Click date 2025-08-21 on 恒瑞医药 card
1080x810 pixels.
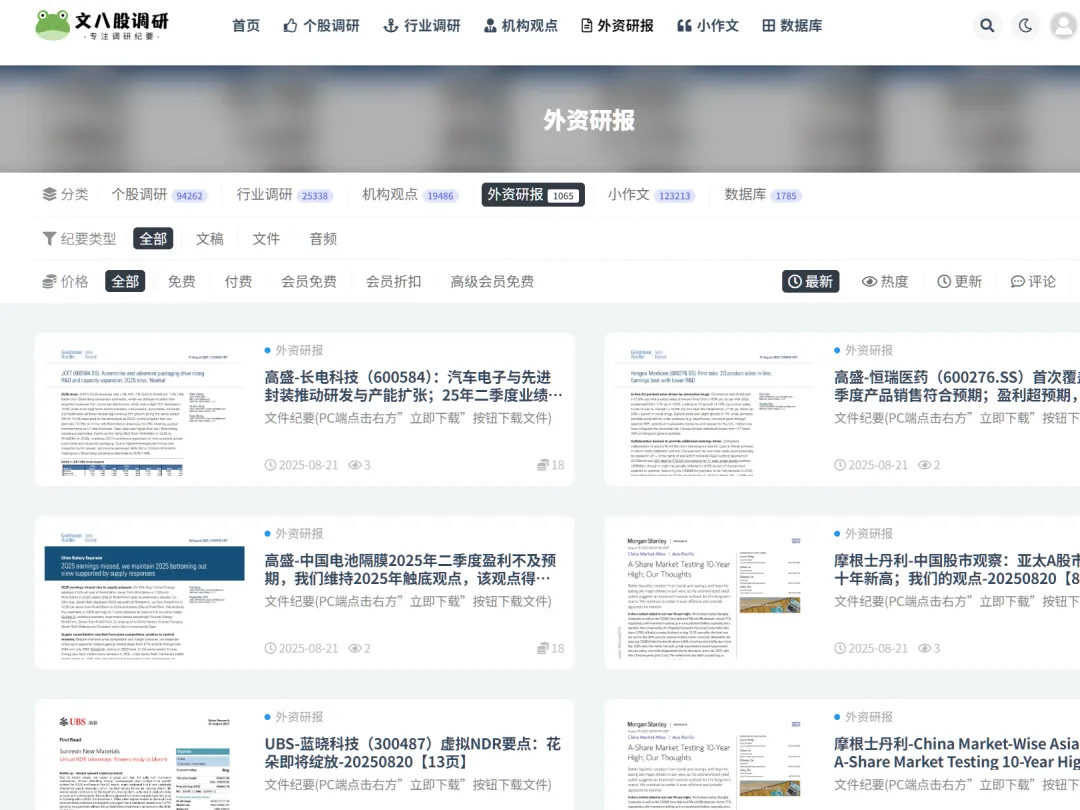(871, 465)
